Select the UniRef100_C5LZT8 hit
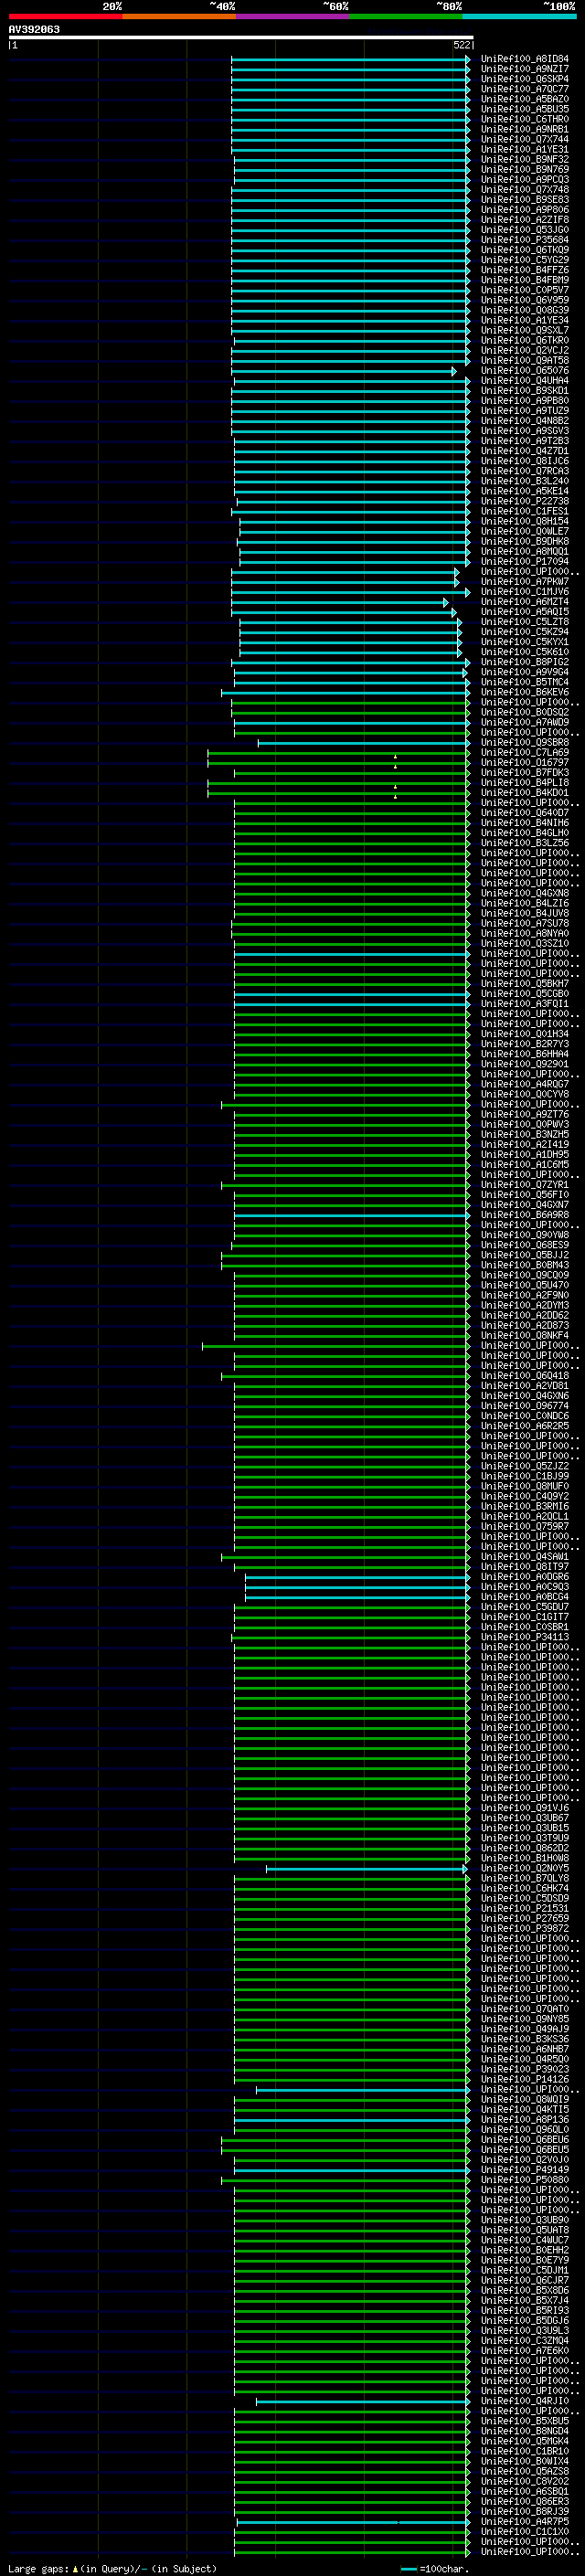 click(525, 622)
